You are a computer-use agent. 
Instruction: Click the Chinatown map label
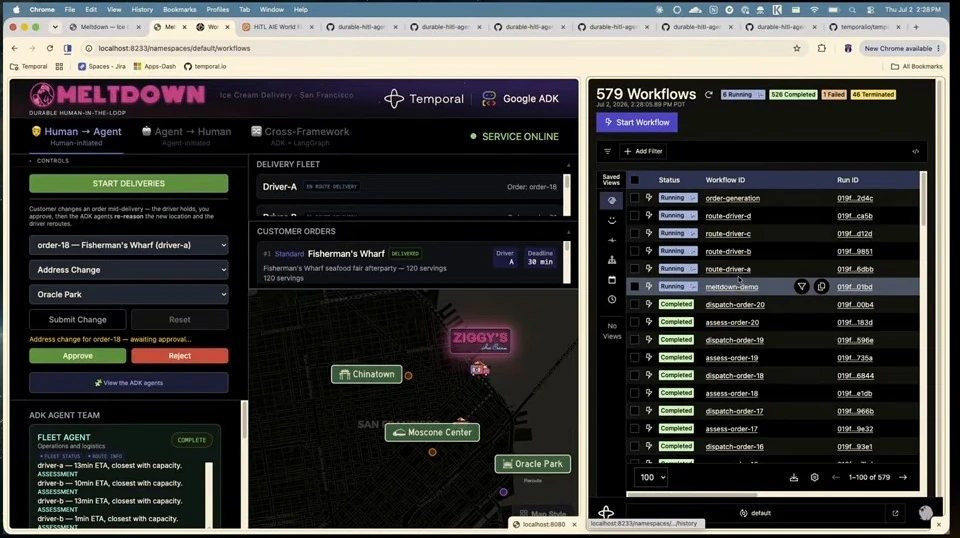[367, 374]
